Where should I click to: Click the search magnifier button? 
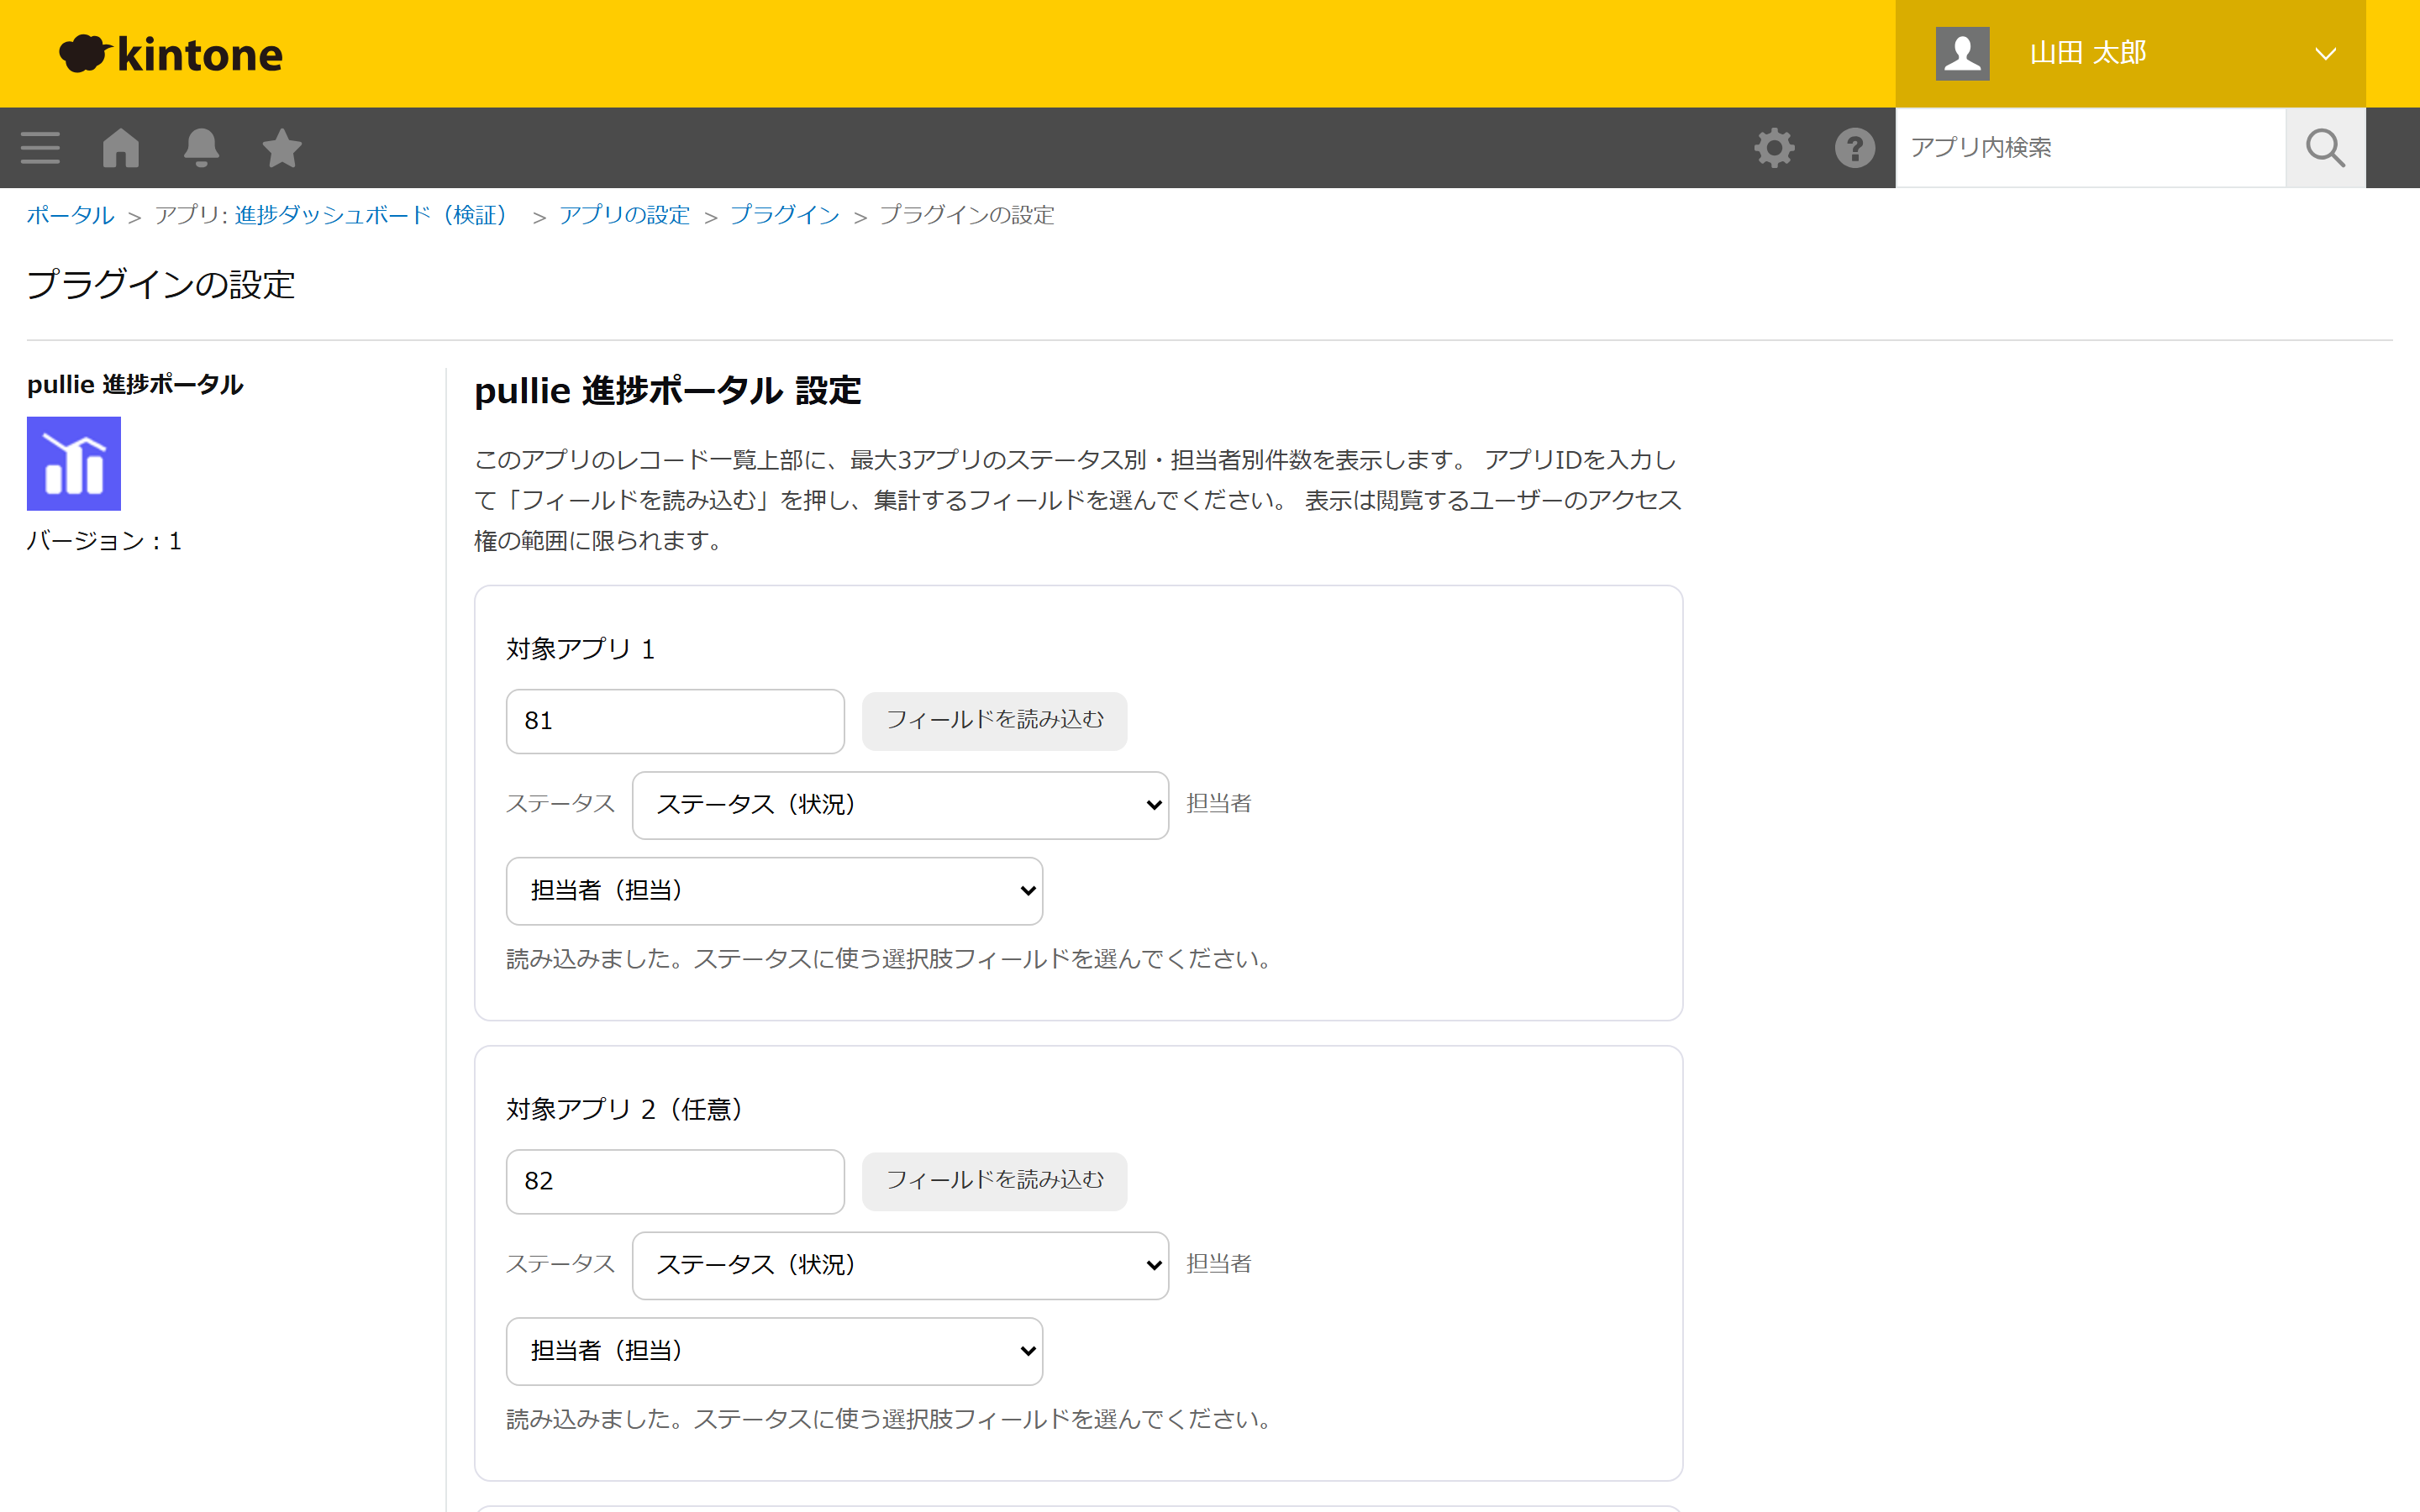click(x=2325, y=148)
